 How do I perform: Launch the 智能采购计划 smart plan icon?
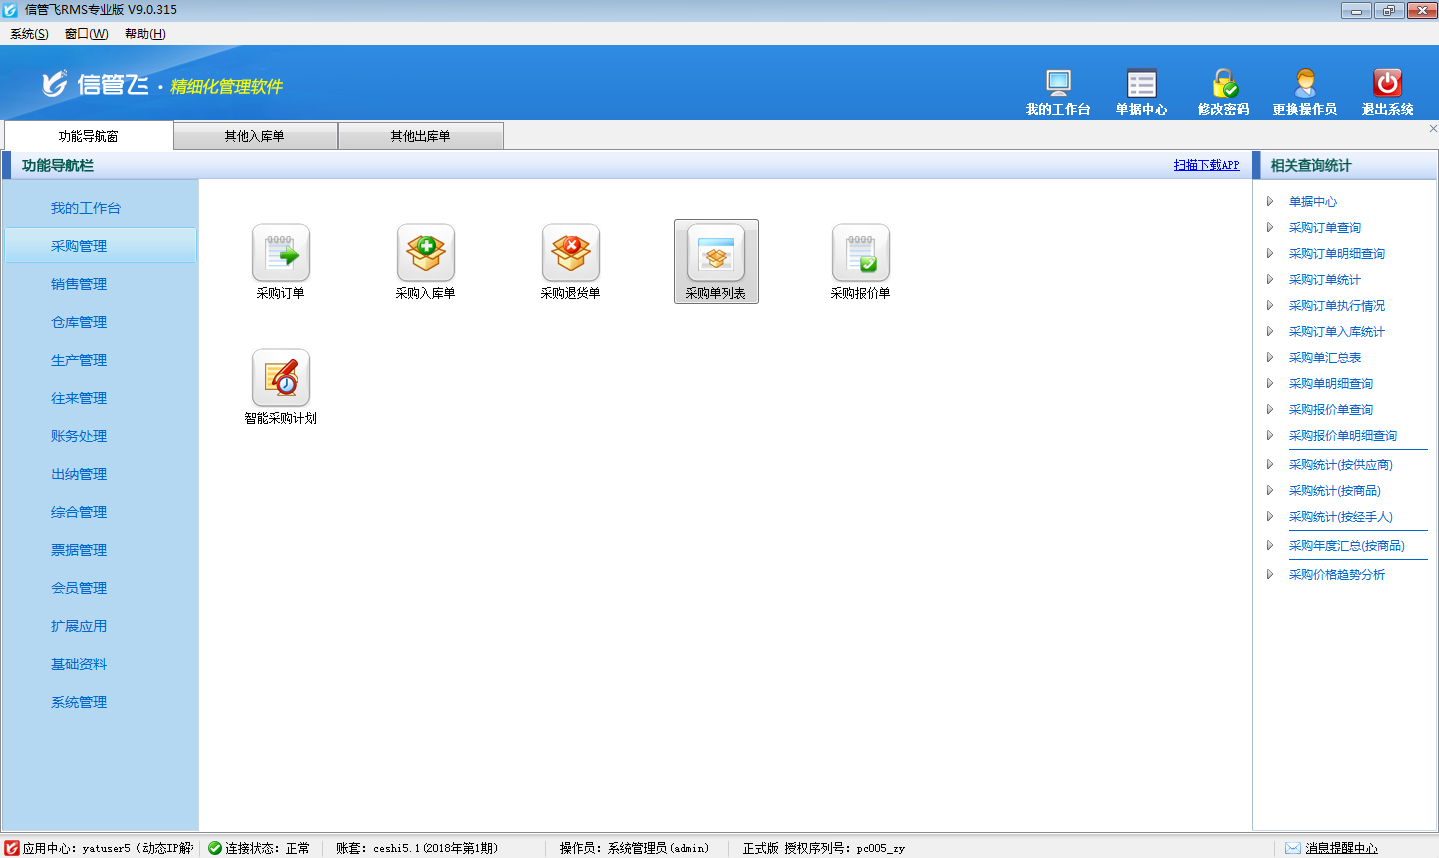click(x=280, y=379)
